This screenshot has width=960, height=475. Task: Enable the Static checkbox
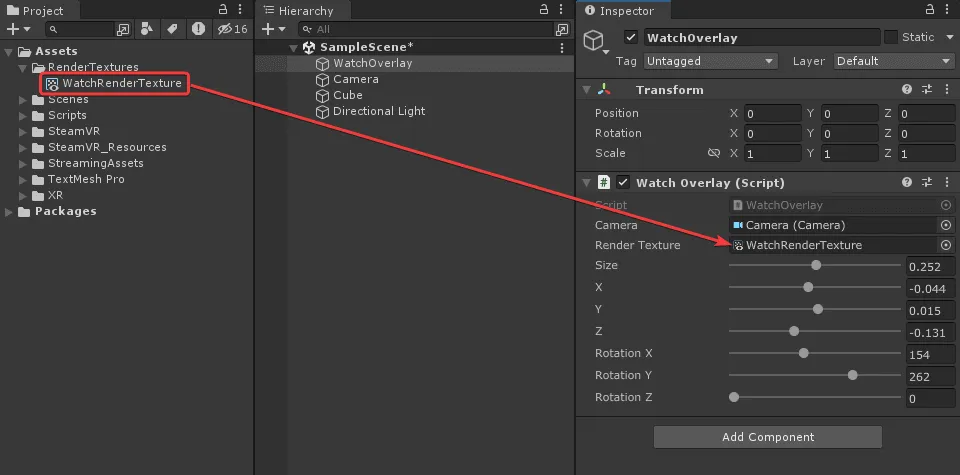tap(891, 38)
